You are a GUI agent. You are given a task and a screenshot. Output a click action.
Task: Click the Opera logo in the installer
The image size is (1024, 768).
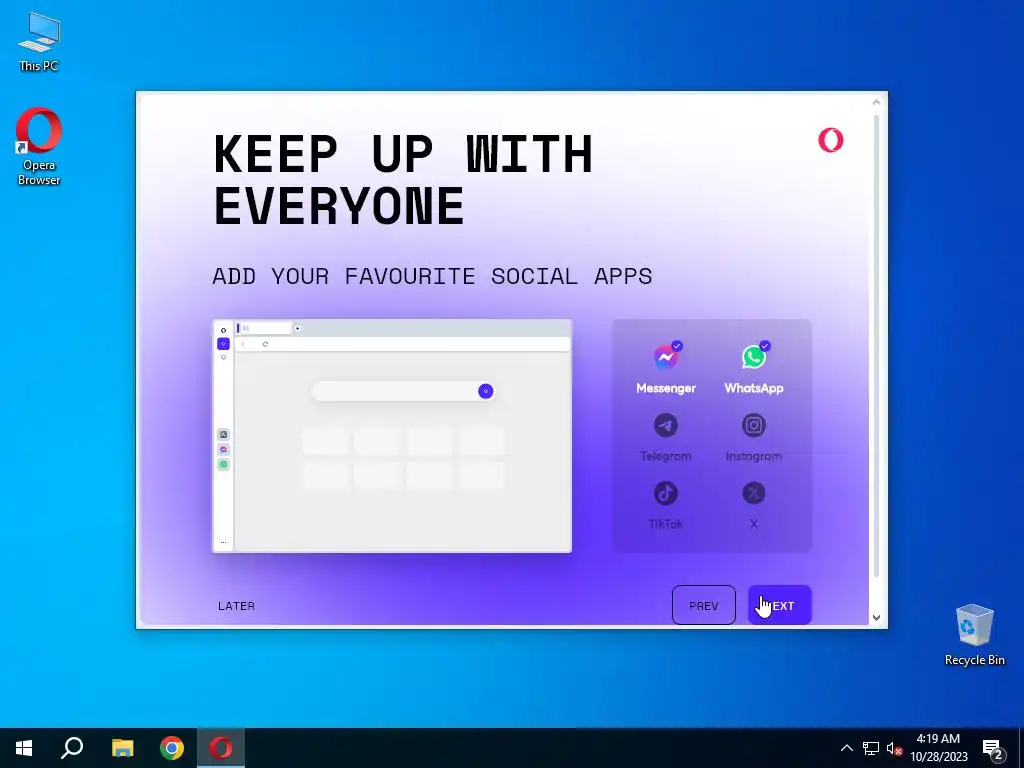coord(831,140)
